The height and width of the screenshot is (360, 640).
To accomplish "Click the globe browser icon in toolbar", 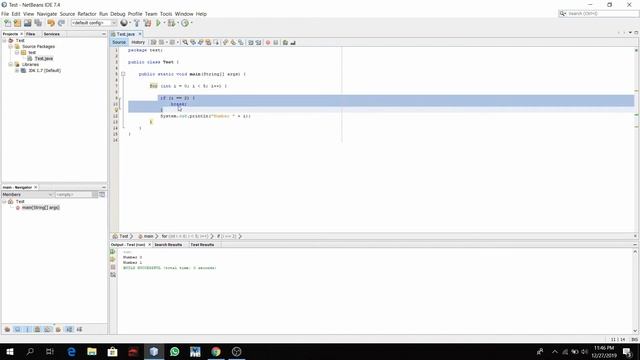I will click(x=124, y=23).
